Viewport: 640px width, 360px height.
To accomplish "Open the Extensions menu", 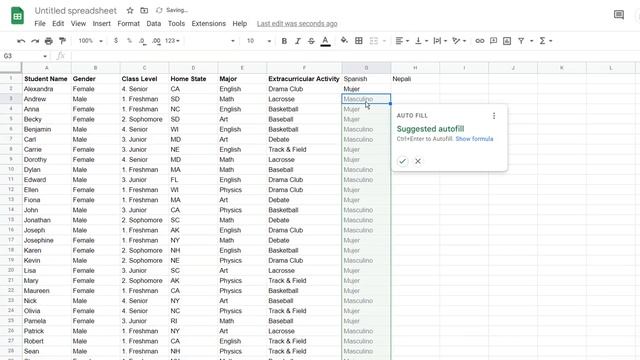I will tap(208, 24).
